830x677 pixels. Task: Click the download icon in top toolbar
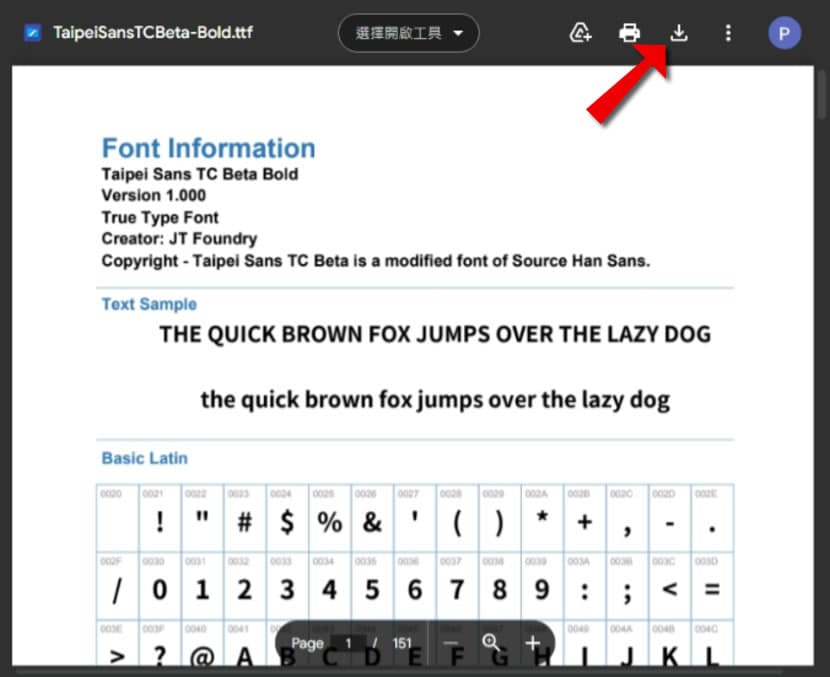(679, 33)
